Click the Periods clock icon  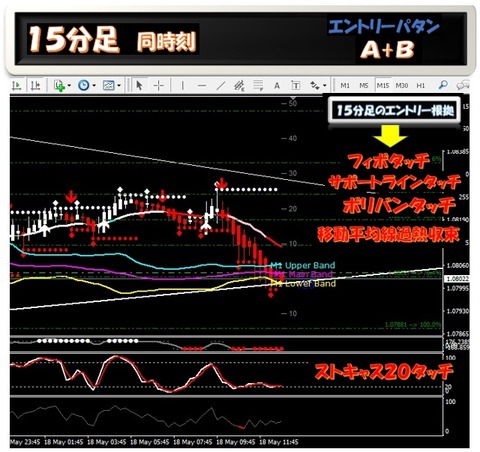(x=84, y=86)
